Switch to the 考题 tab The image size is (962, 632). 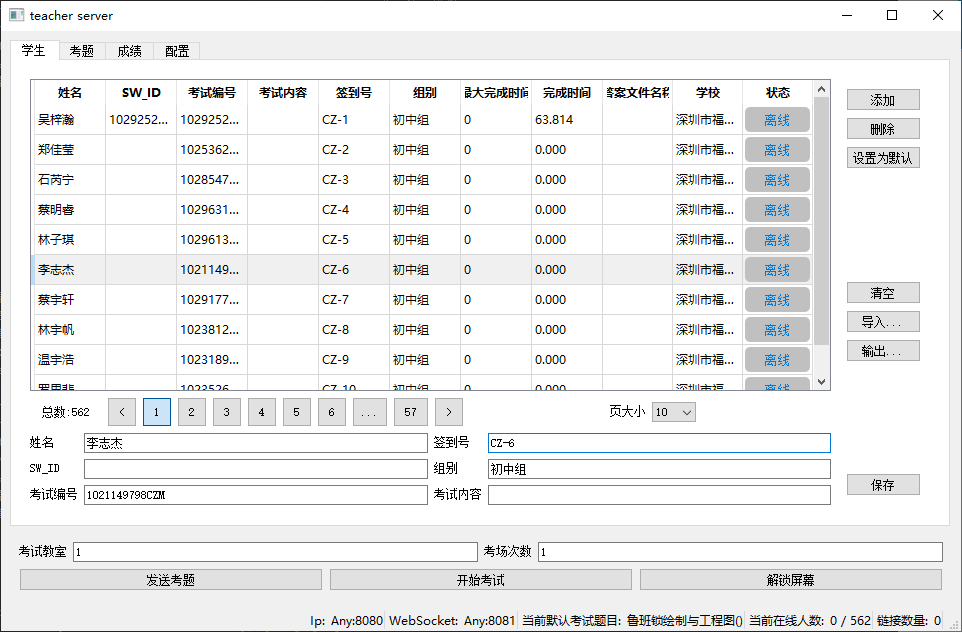82,51
